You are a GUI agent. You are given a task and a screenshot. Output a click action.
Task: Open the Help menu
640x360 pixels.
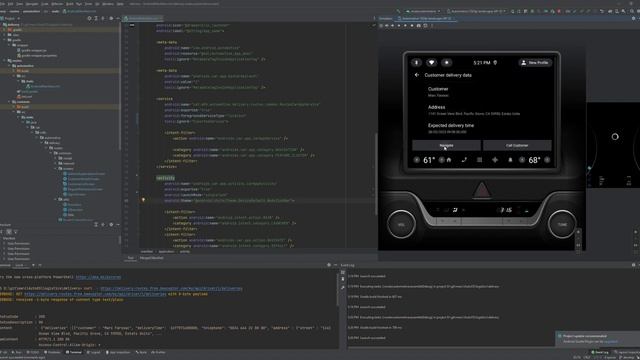click(x=120, y=4)
